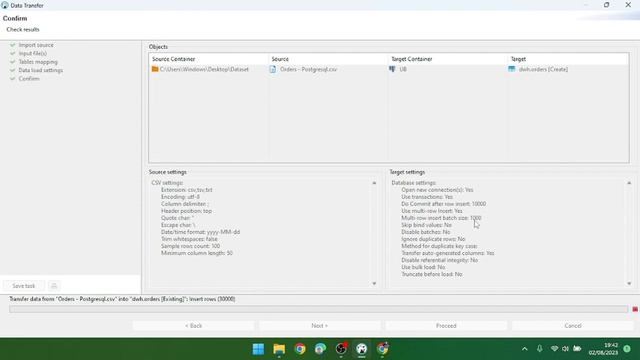Open the volume speaker tray icon

(565, 349)
